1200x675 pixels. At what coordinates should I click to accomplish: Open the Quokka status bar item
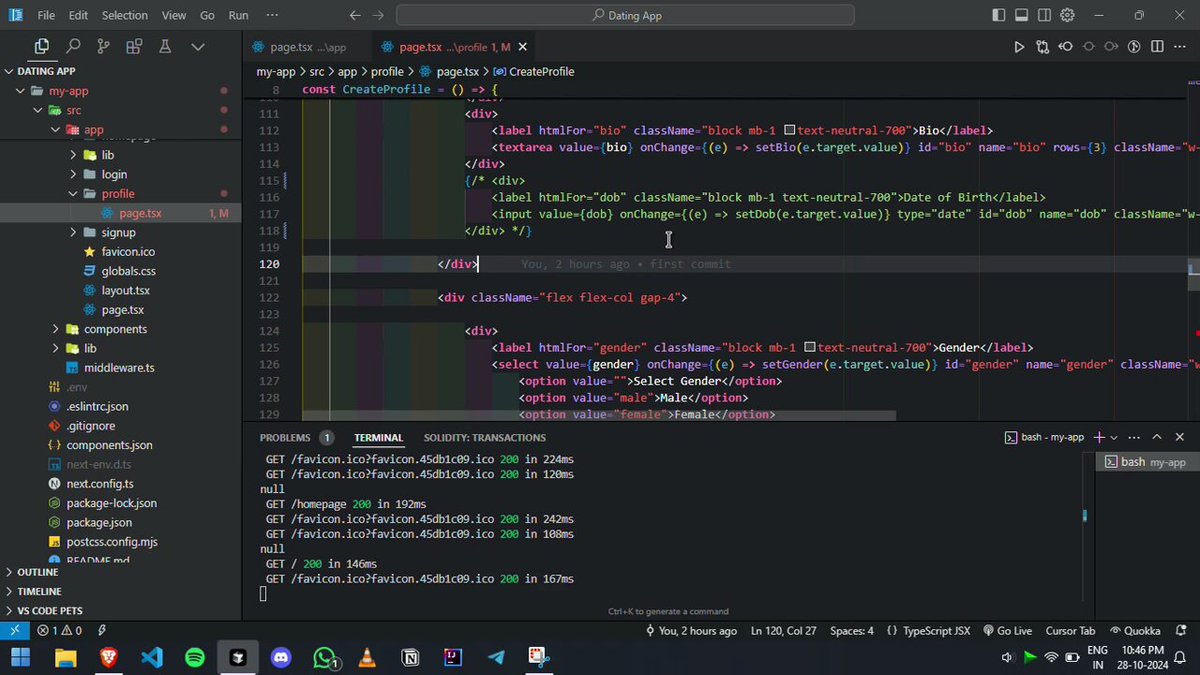1135,630
